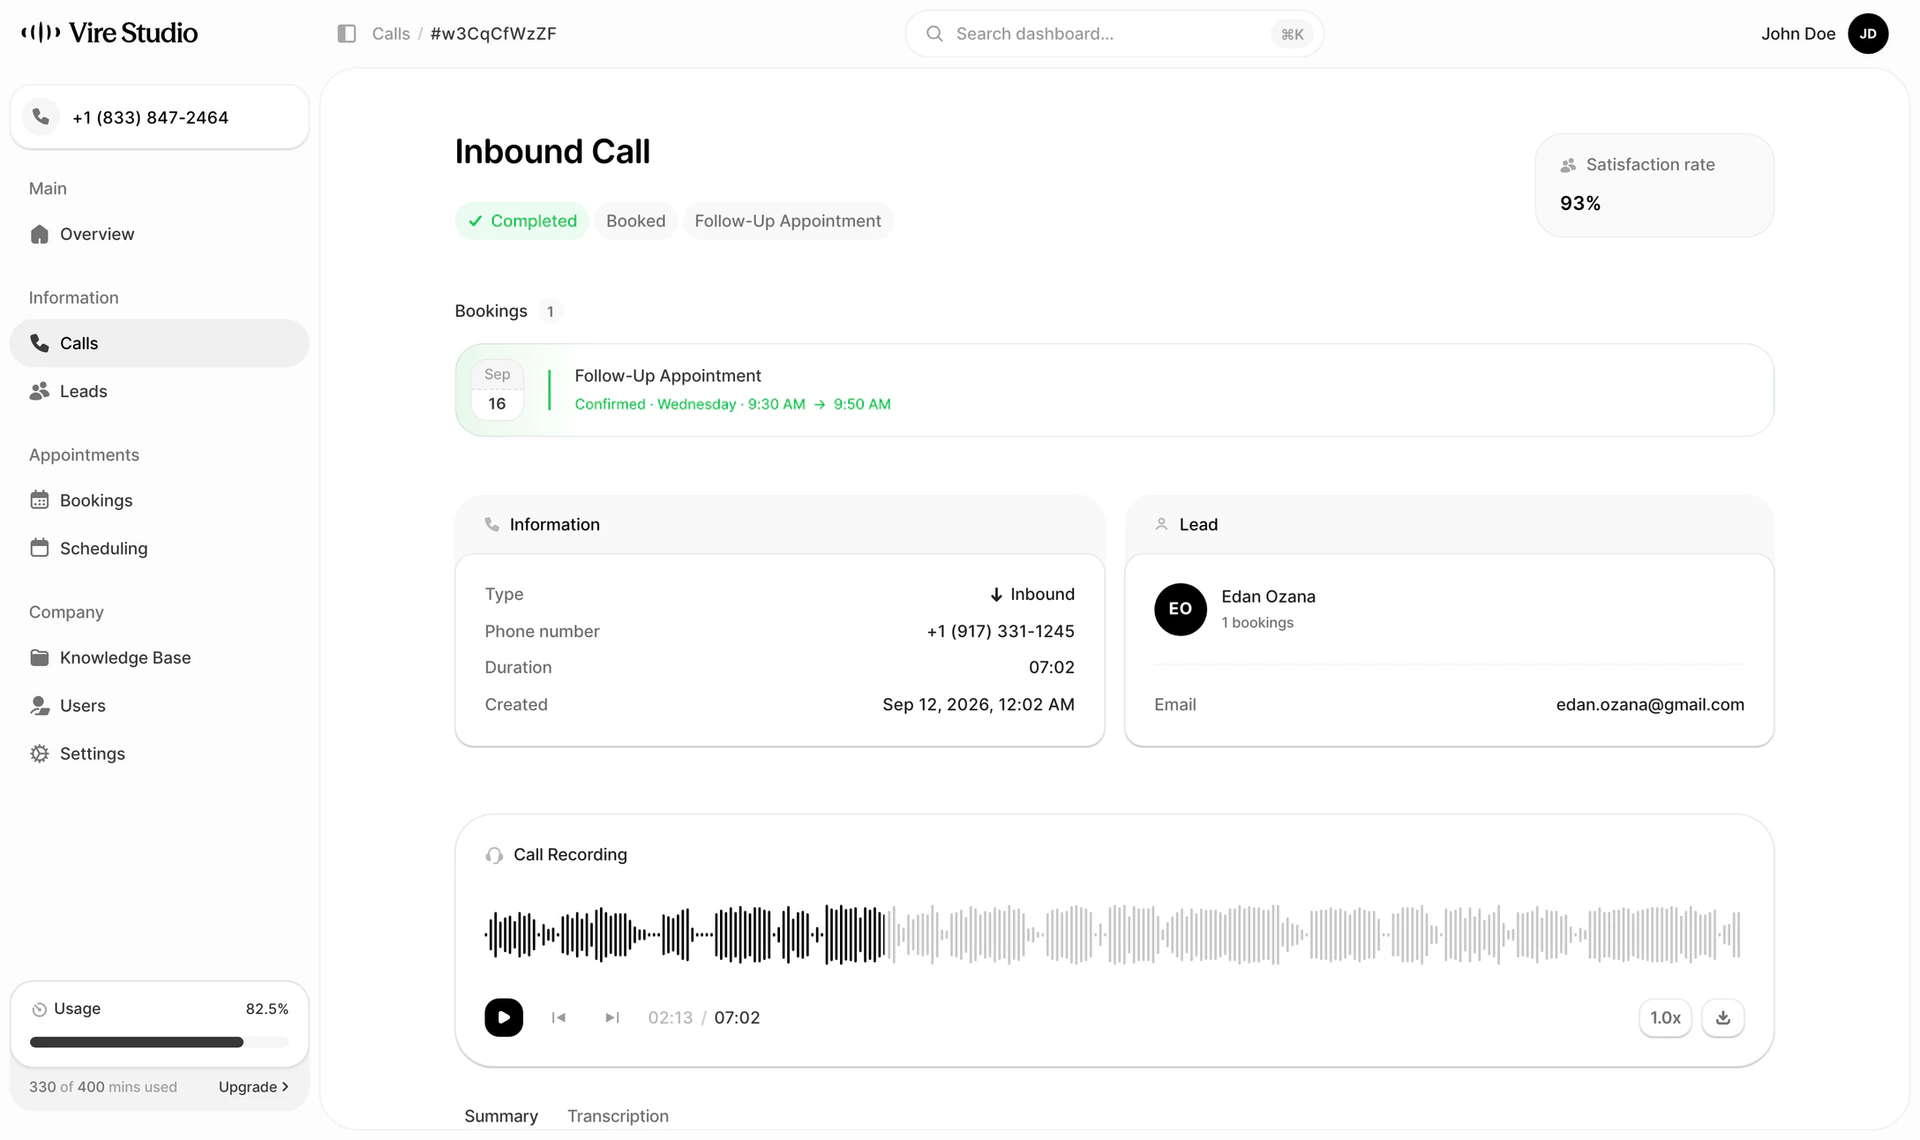
Task: Click Upgrade link
Action: pos(254,1087)
